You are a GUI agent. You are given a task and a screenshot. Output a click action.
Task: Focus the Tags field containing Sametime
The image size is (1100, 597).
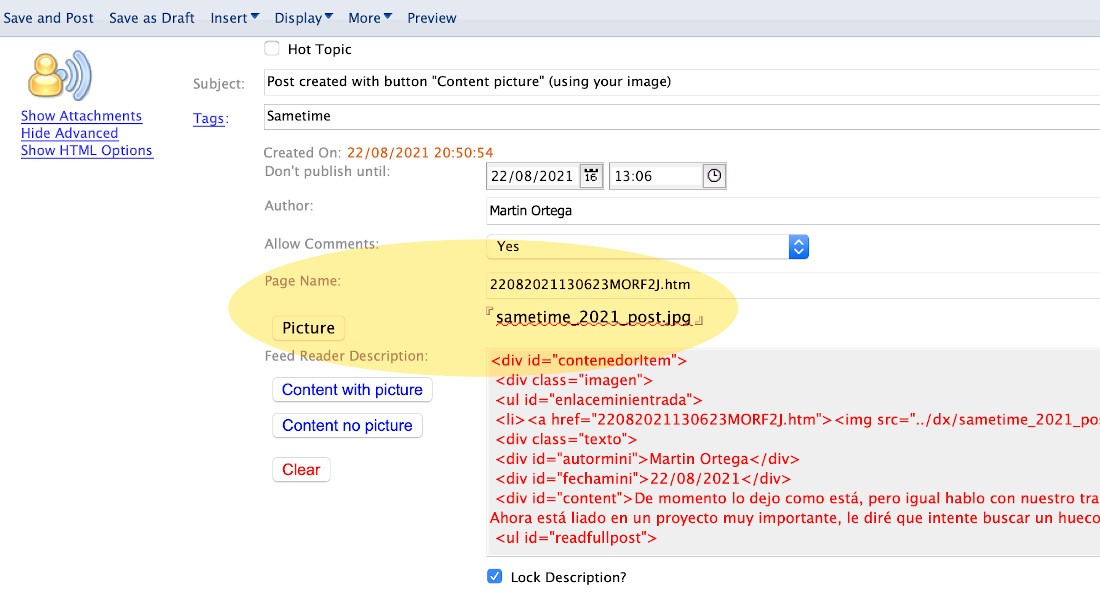[x=682, y=116]
